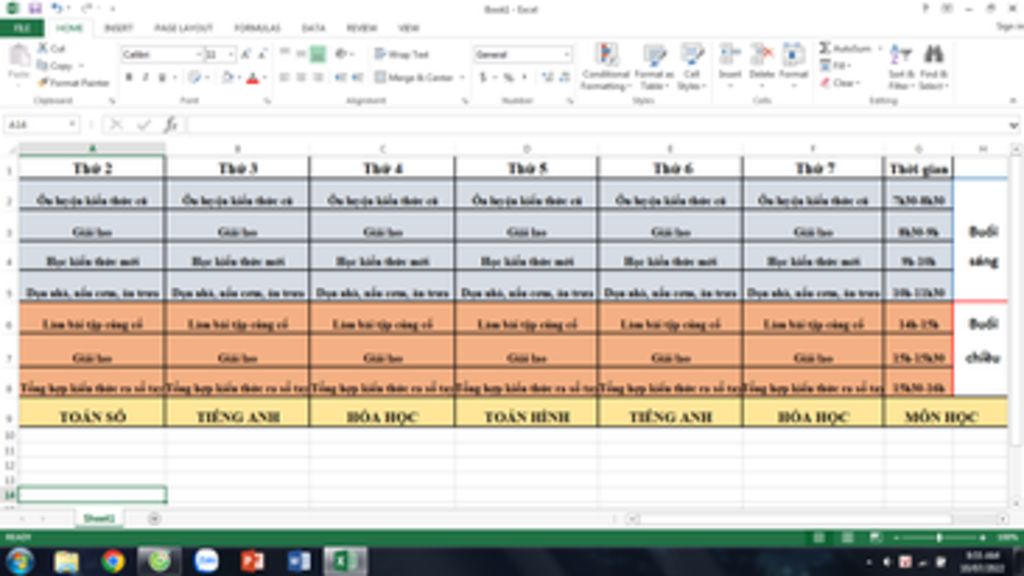
Task: Click the Name Box field
Action: (x=36, y=125)
